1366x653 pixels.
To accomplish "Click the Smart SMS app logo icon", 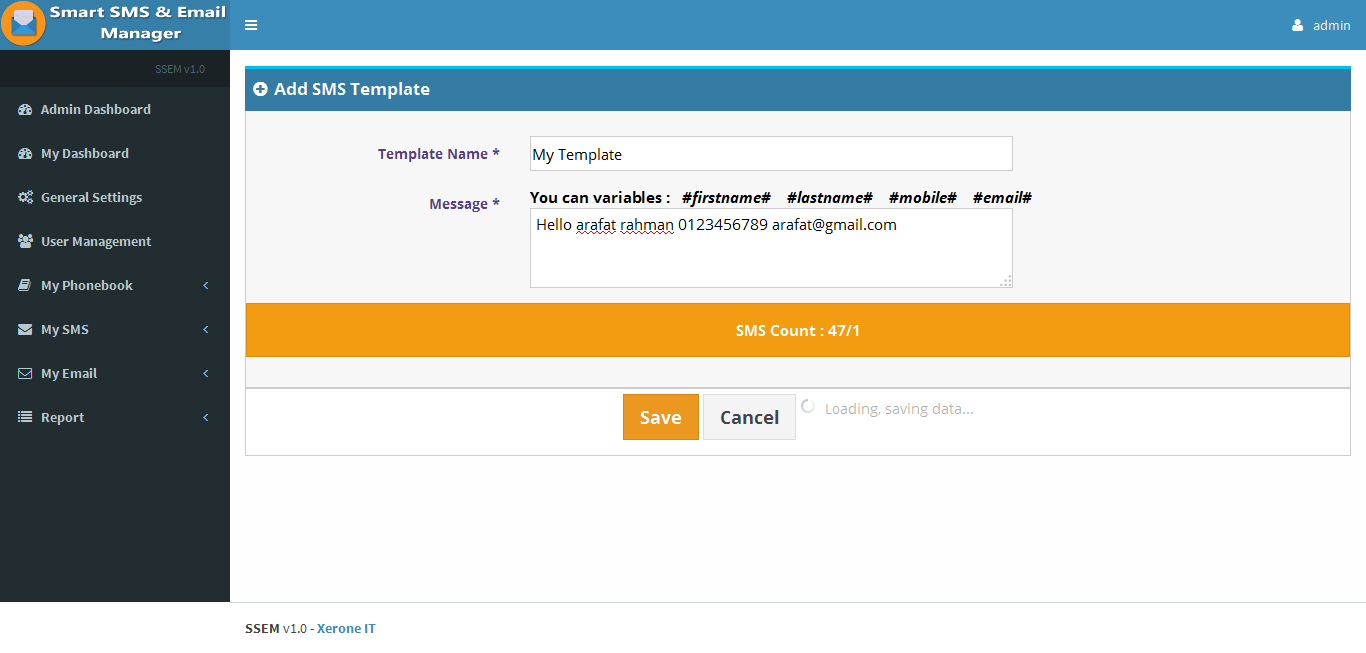I will coord(23,22).
